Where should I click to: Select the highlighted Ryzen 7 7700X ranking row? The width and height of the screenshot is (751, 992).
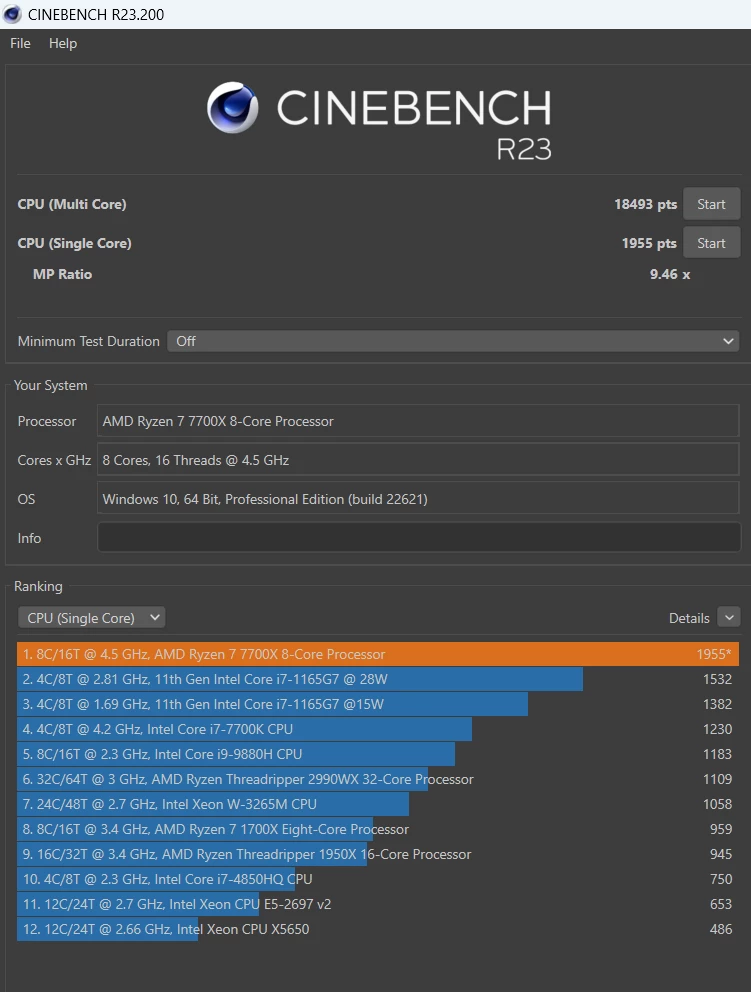pyautogui.click(x=378, y=654)
